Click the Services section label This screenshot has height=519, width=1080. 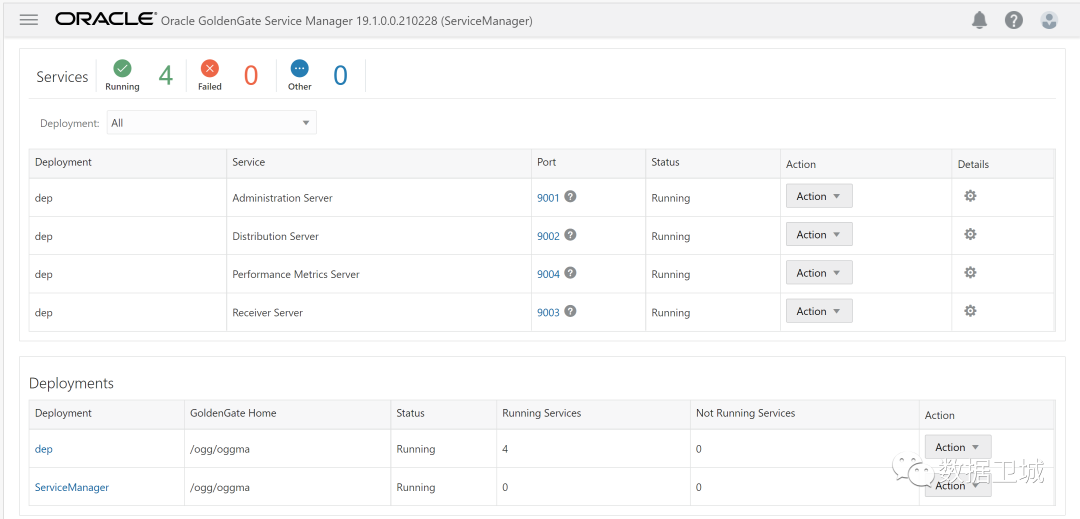(62, 76)
